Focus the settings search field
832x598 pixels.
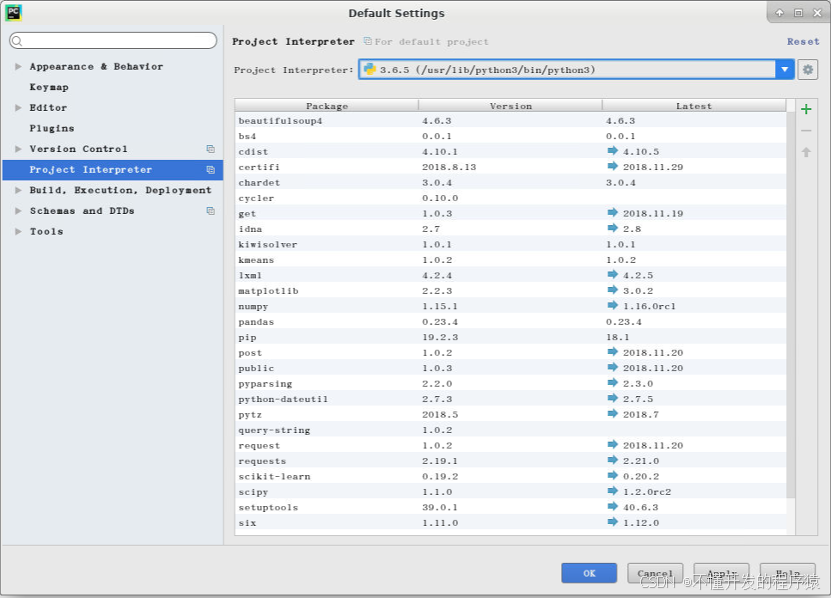[113, 41]
